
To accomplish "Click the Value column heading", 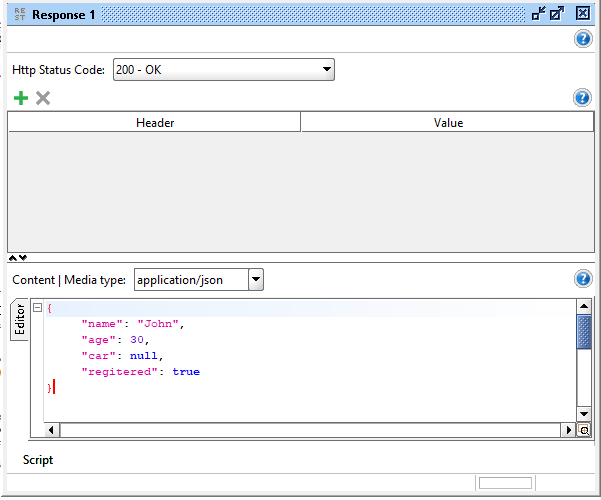I will (x=448, y=123).
